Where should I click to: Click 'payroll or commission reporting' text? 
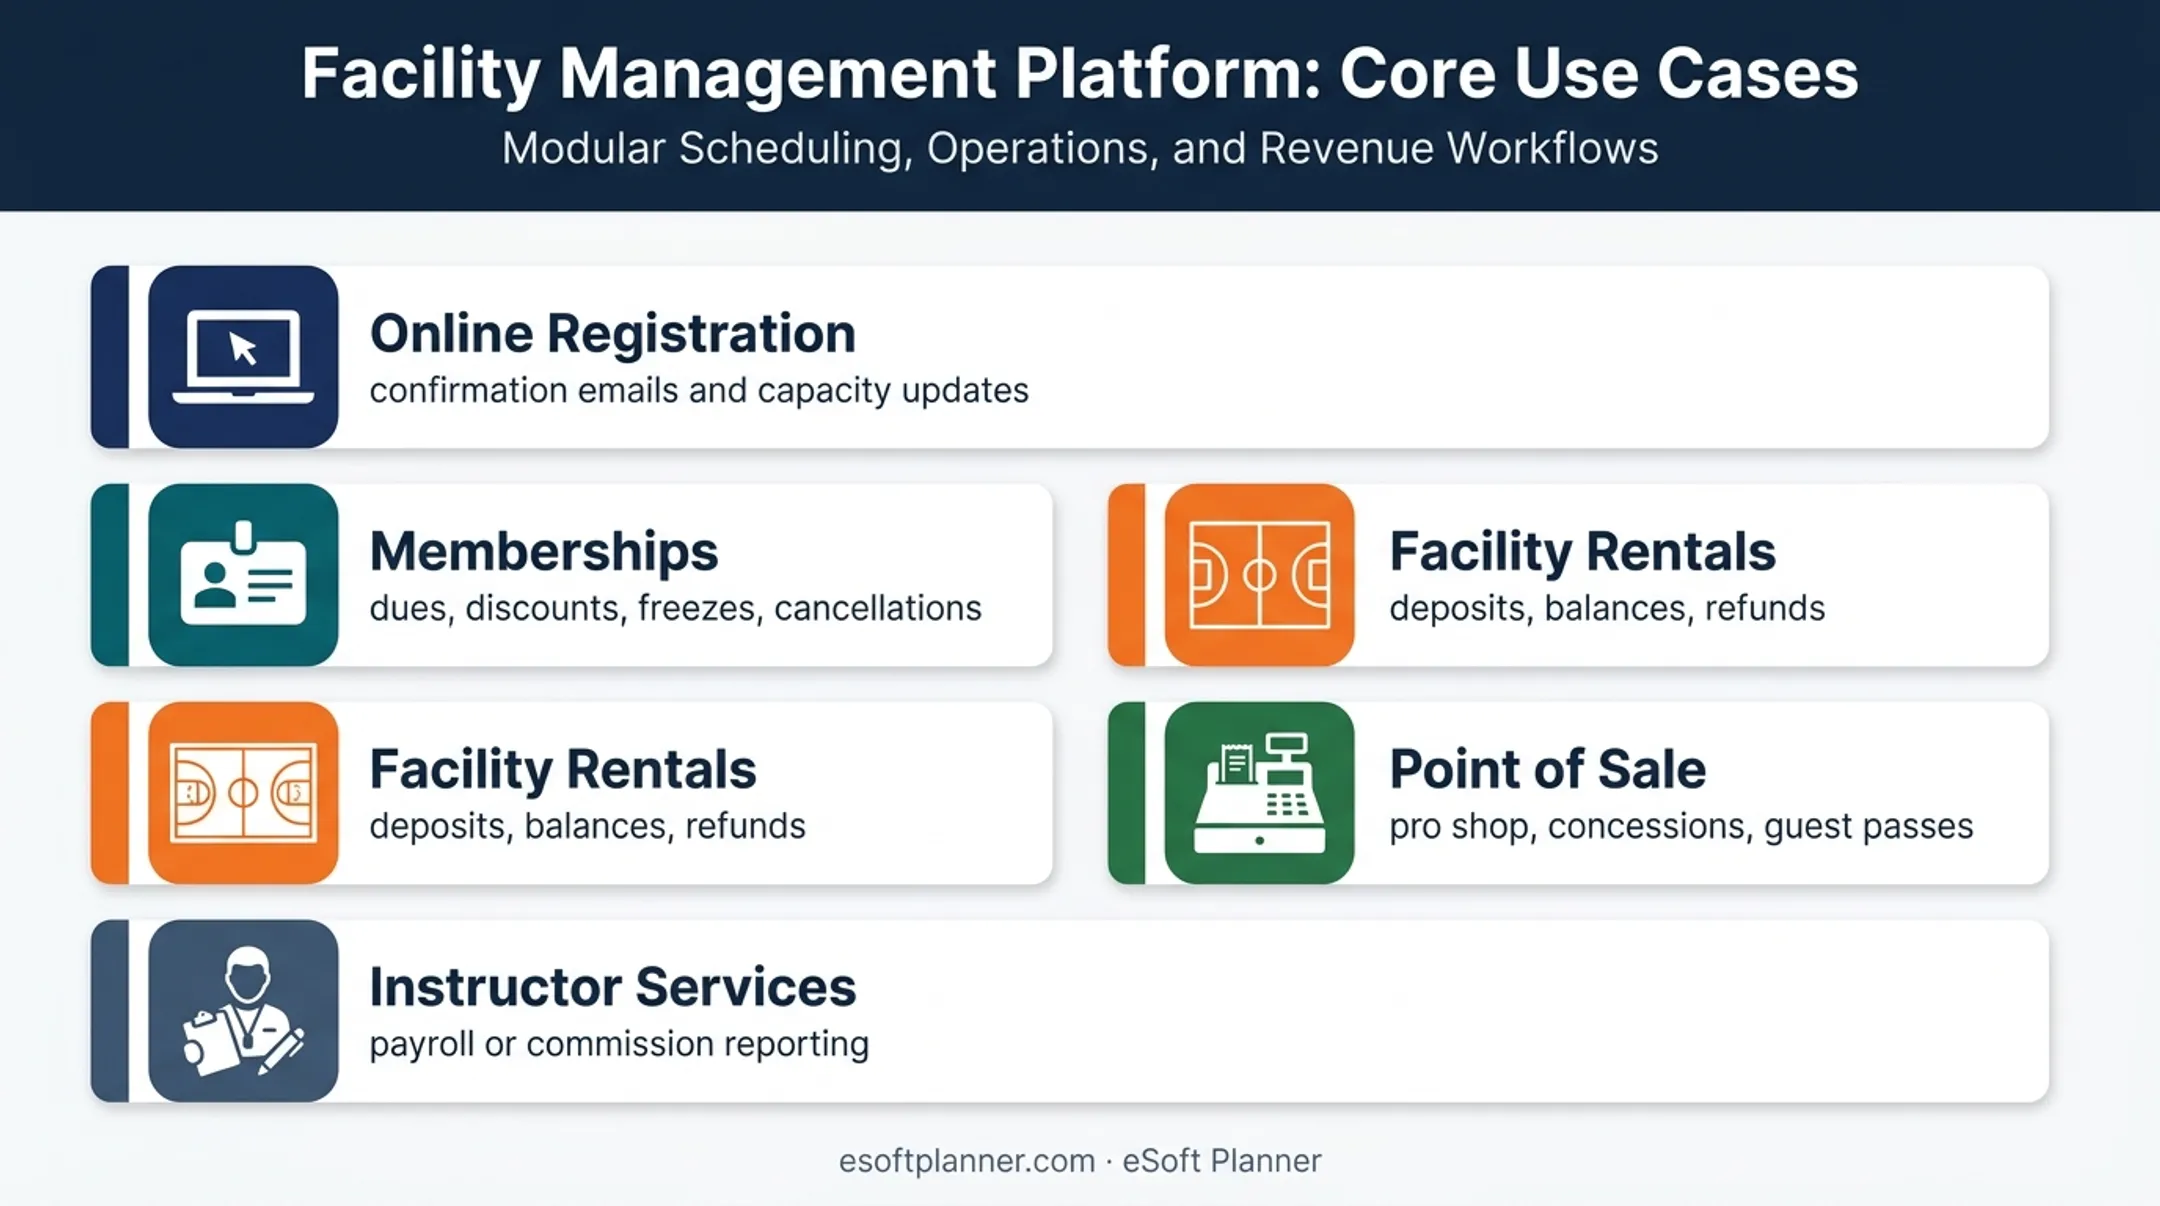pyautogui.click(x=619, y=1044)
